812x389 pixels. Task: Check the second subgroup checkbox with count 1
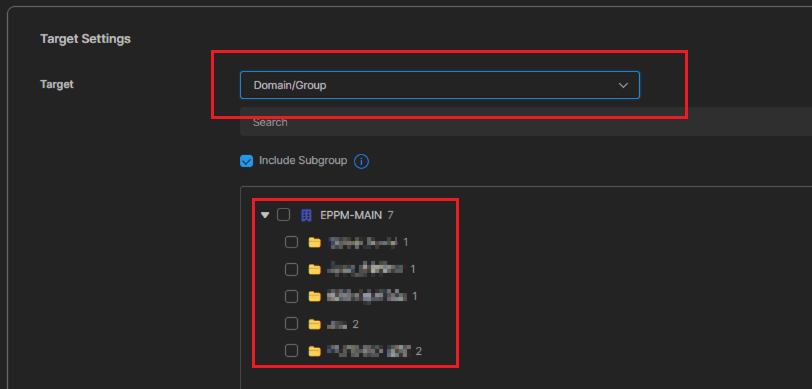click(292, 269)
